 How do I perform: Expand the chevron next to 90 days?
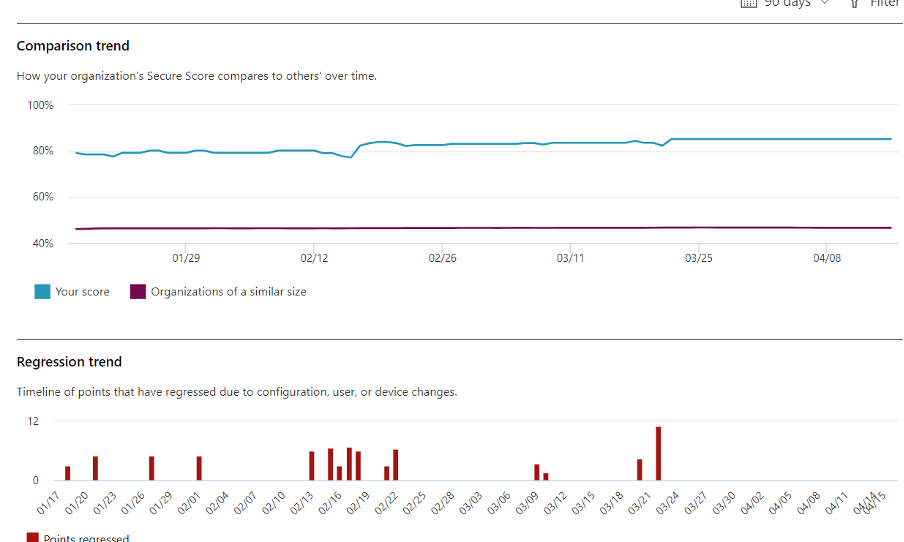(824, 4)
